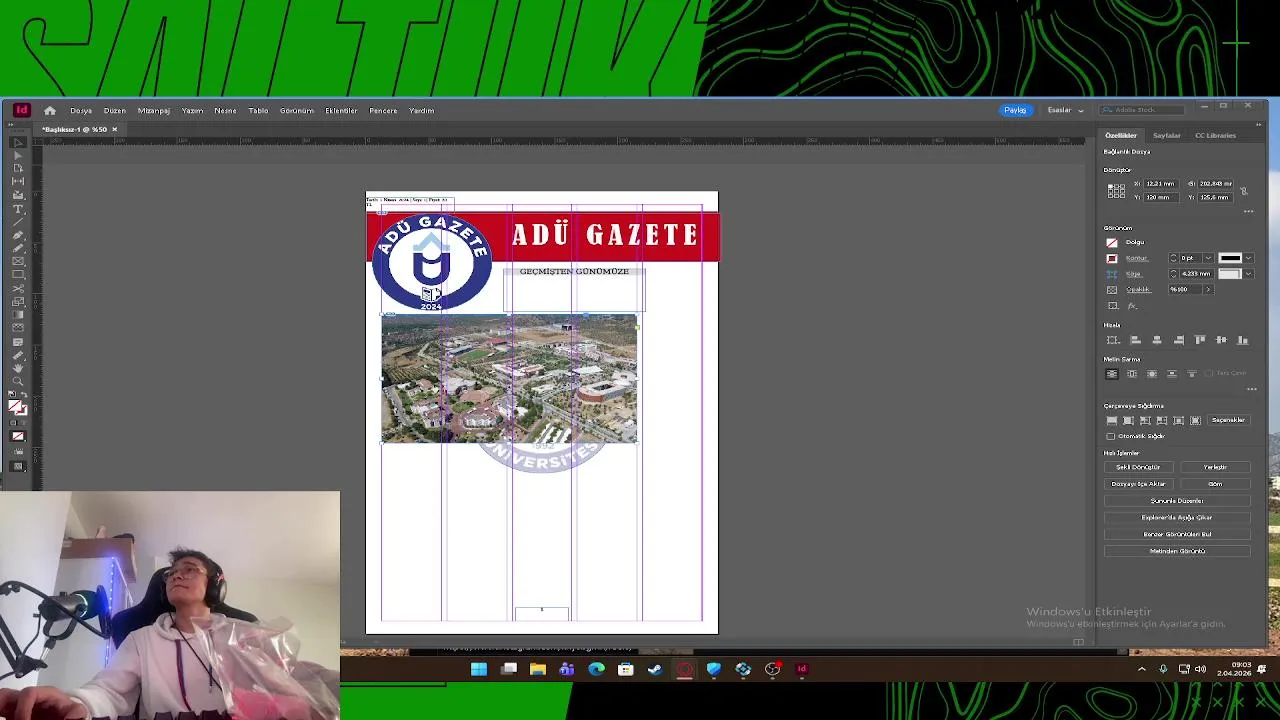Screen dimensions: 1280x720
Task: Switch to the Sayfalar tab
Action: point(1167,135)
